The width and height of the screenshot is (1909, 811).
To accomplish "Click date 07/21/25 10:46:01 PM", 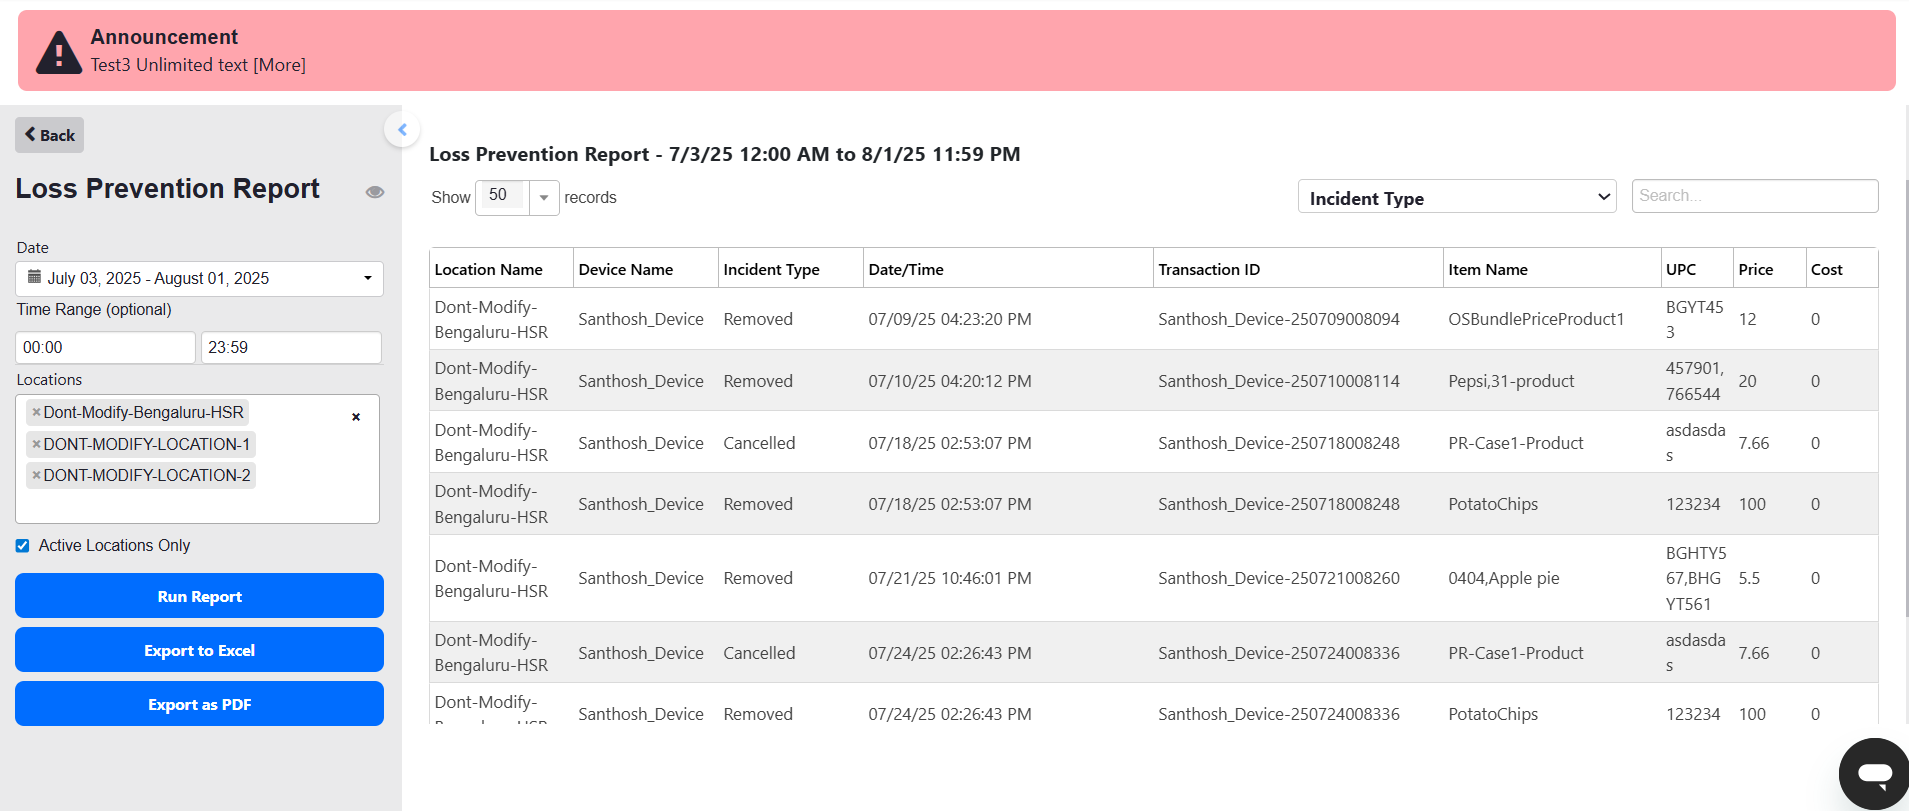I will [950, 578].
